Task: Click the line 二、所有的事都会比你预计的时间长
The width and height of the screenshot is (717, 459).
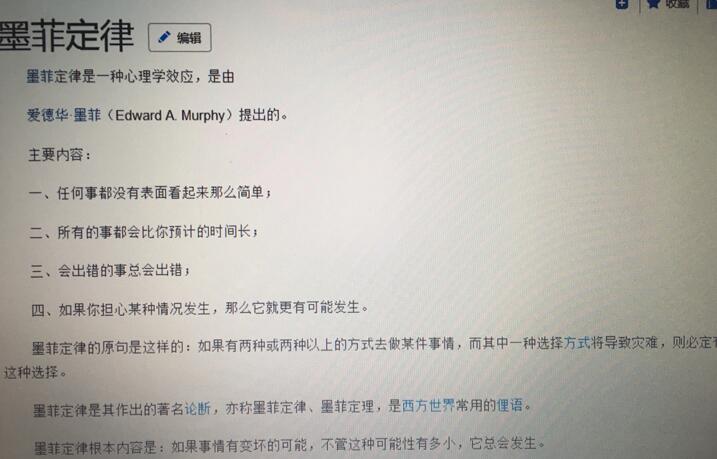Action: point(144,232)
